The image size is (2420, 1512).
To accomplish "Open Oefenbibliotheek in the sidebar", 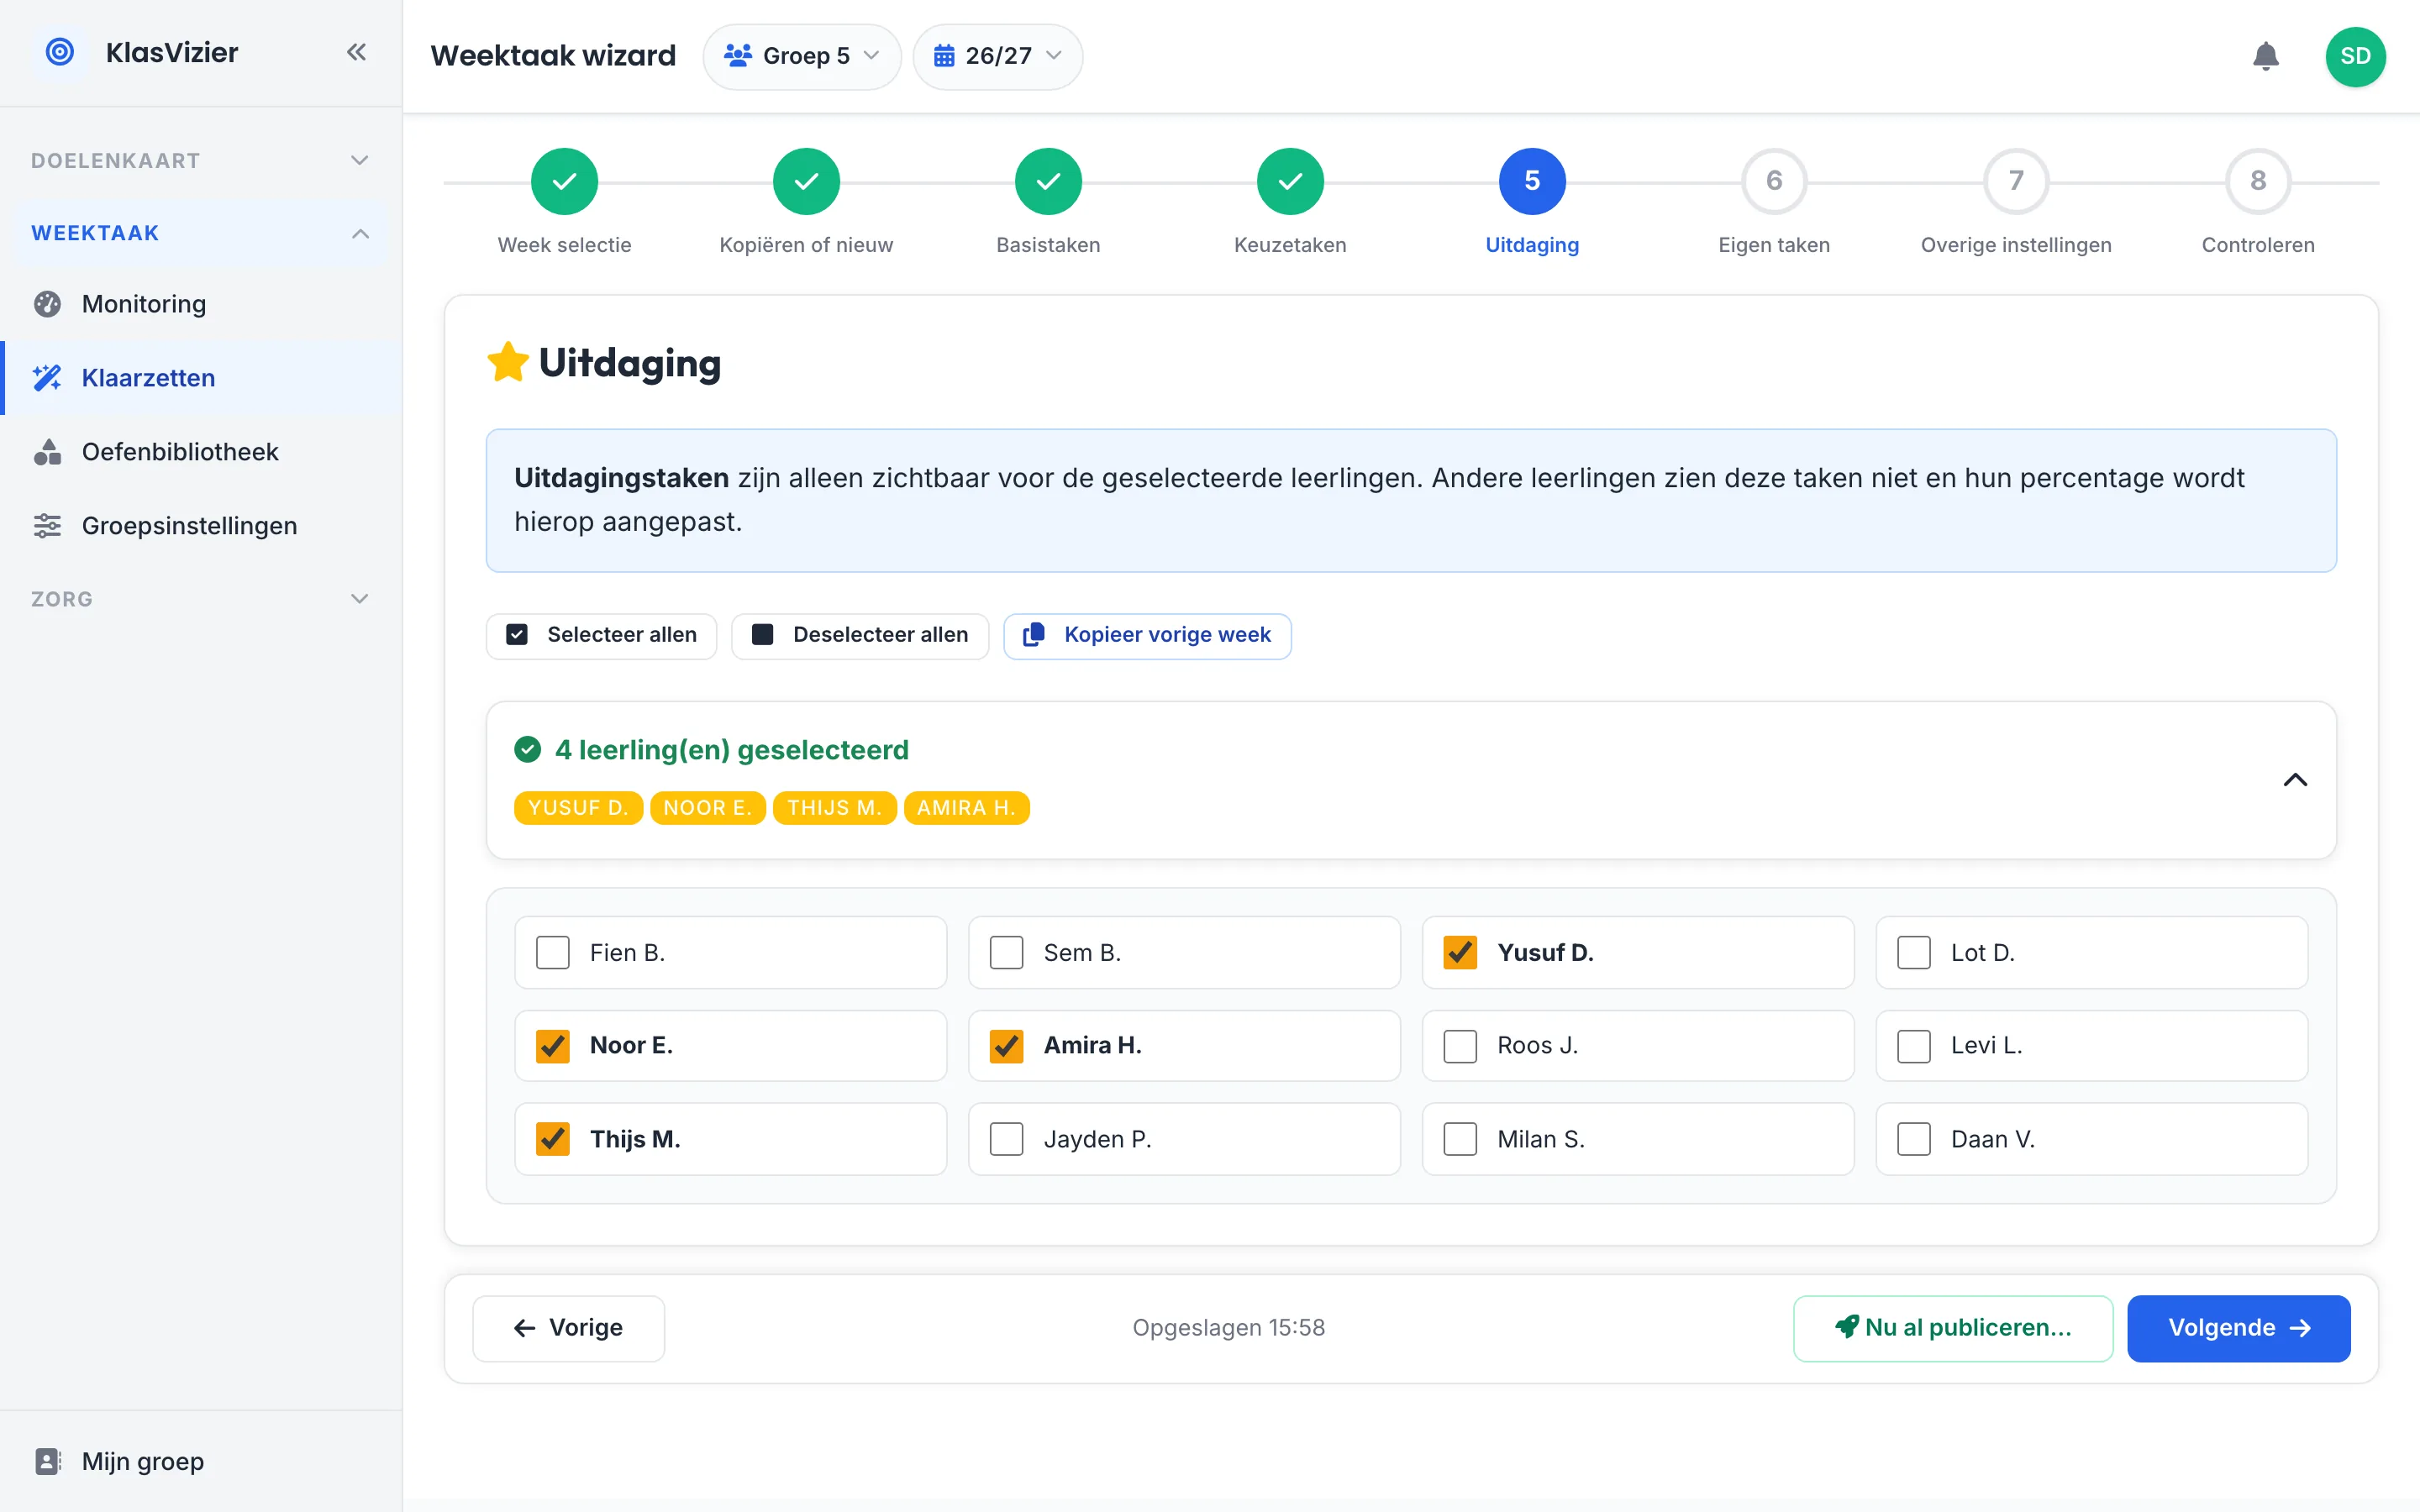I will [x=202, y=452].
